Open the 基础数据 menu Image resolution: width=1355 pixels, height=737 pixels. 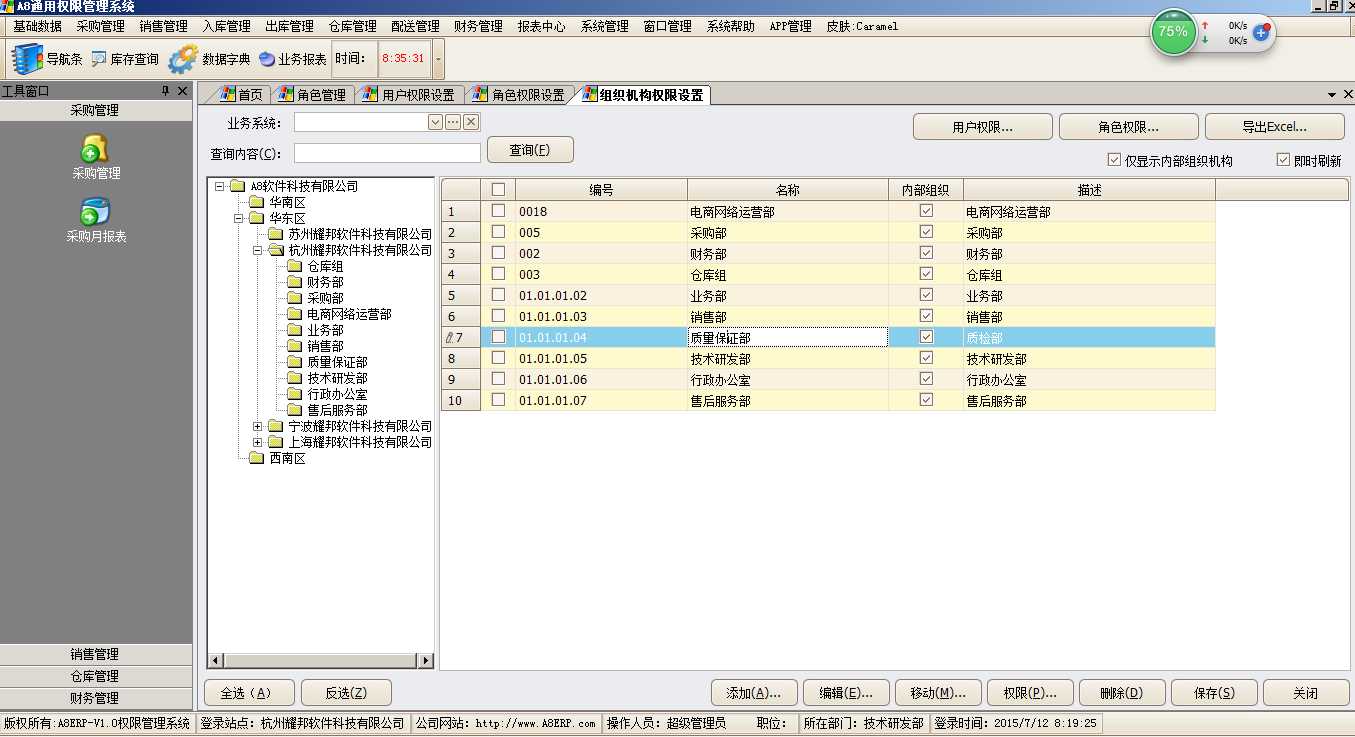(x=37, y=26)
